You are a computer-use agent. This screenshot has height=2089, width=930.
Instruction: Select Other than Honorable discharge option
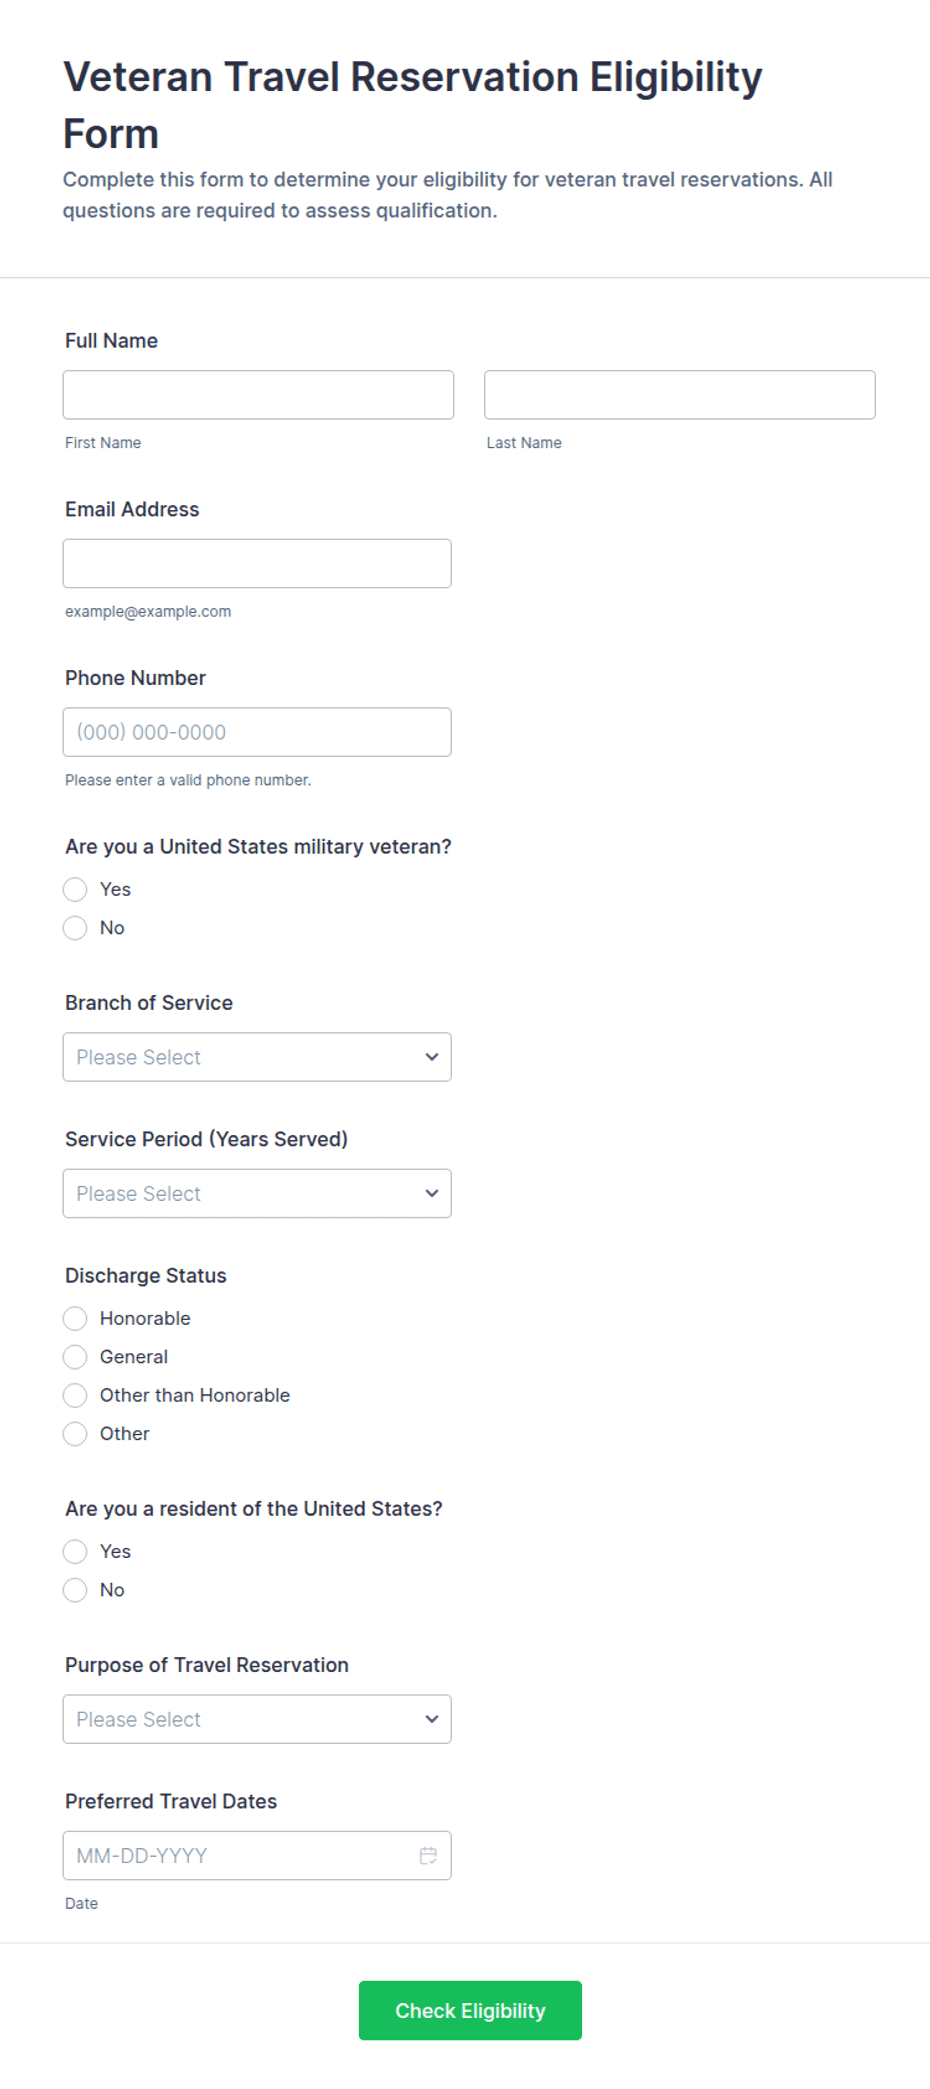(75, 1395)
